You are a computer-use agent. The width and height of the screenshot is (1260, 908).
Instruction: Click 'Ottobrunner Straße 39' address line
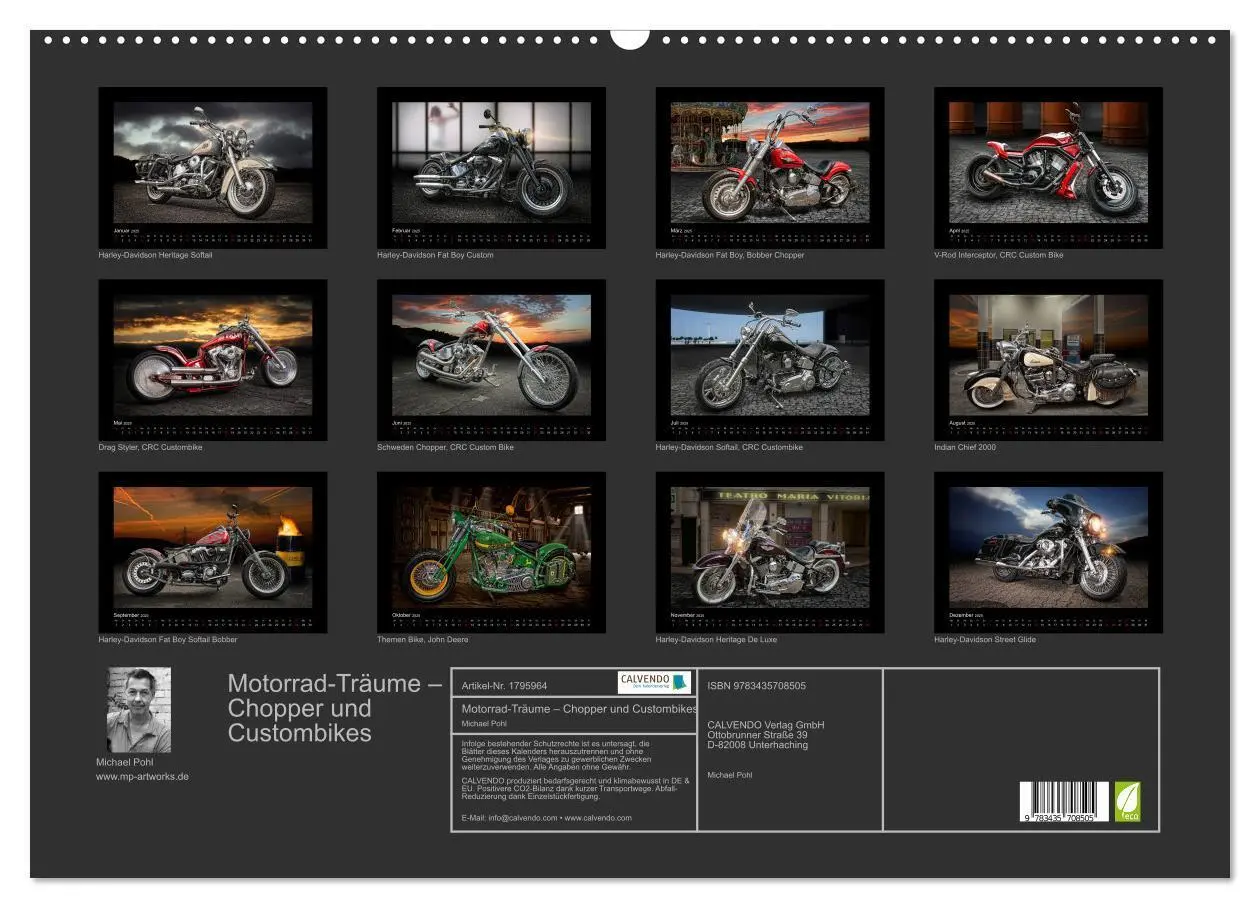[x=757, y=735]
